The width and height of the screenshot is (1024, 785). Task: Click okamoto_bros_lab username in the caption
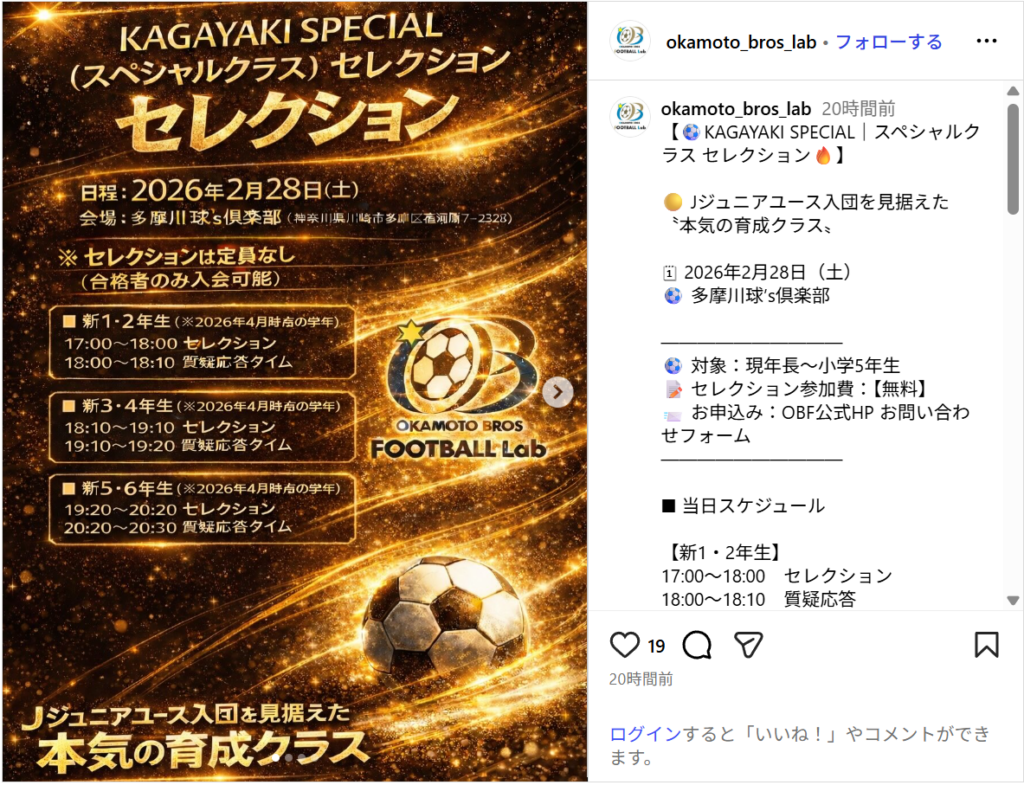736,108
